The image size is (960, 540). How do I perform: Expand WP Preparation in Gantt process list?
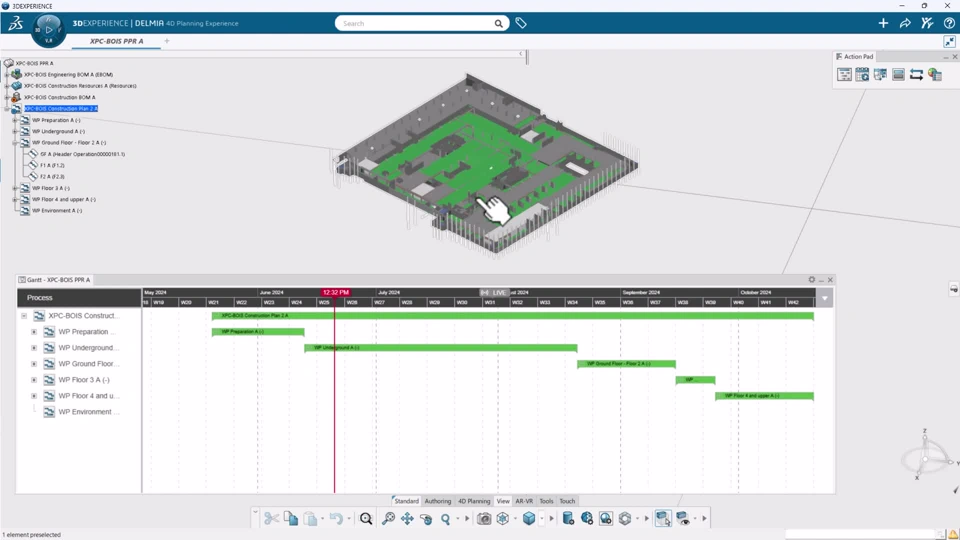point(34,332)
